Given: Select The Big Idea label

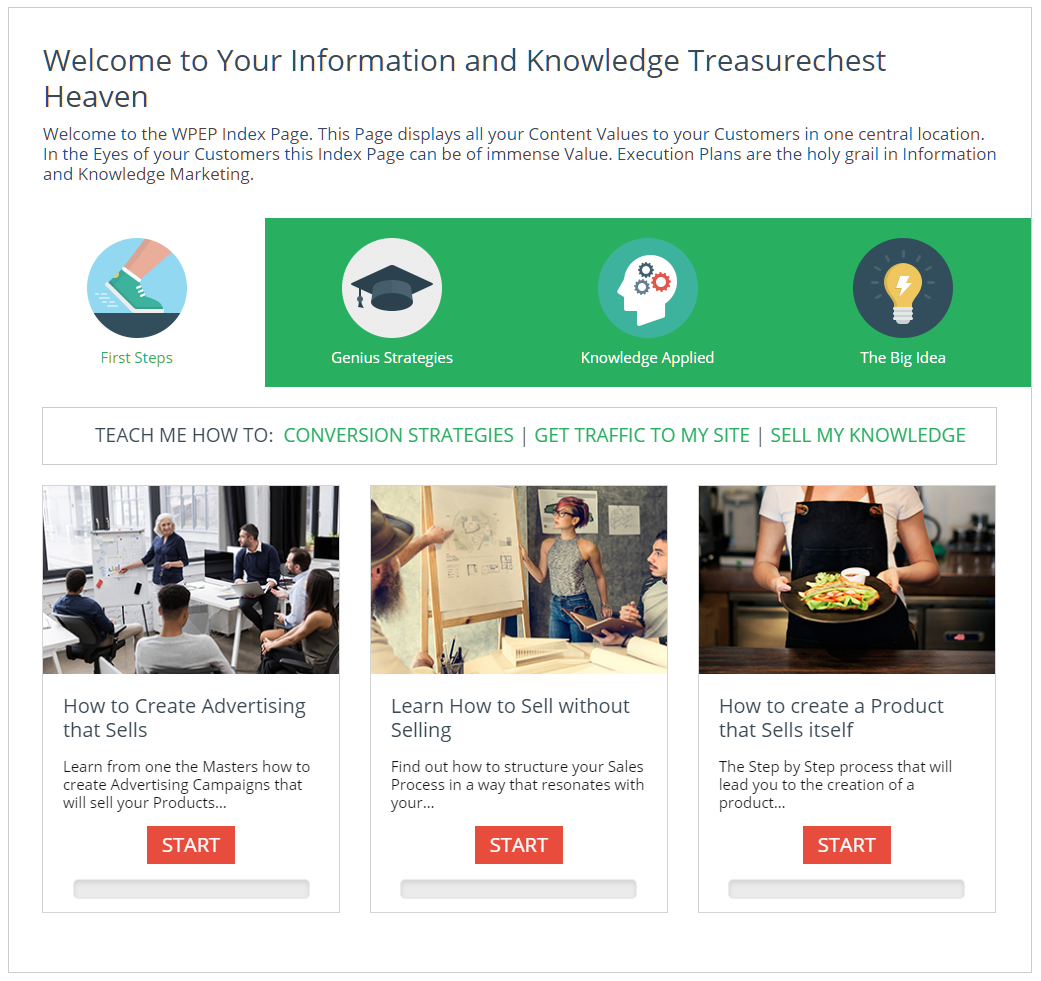Looking at the screenshot, I should point(902,358).
